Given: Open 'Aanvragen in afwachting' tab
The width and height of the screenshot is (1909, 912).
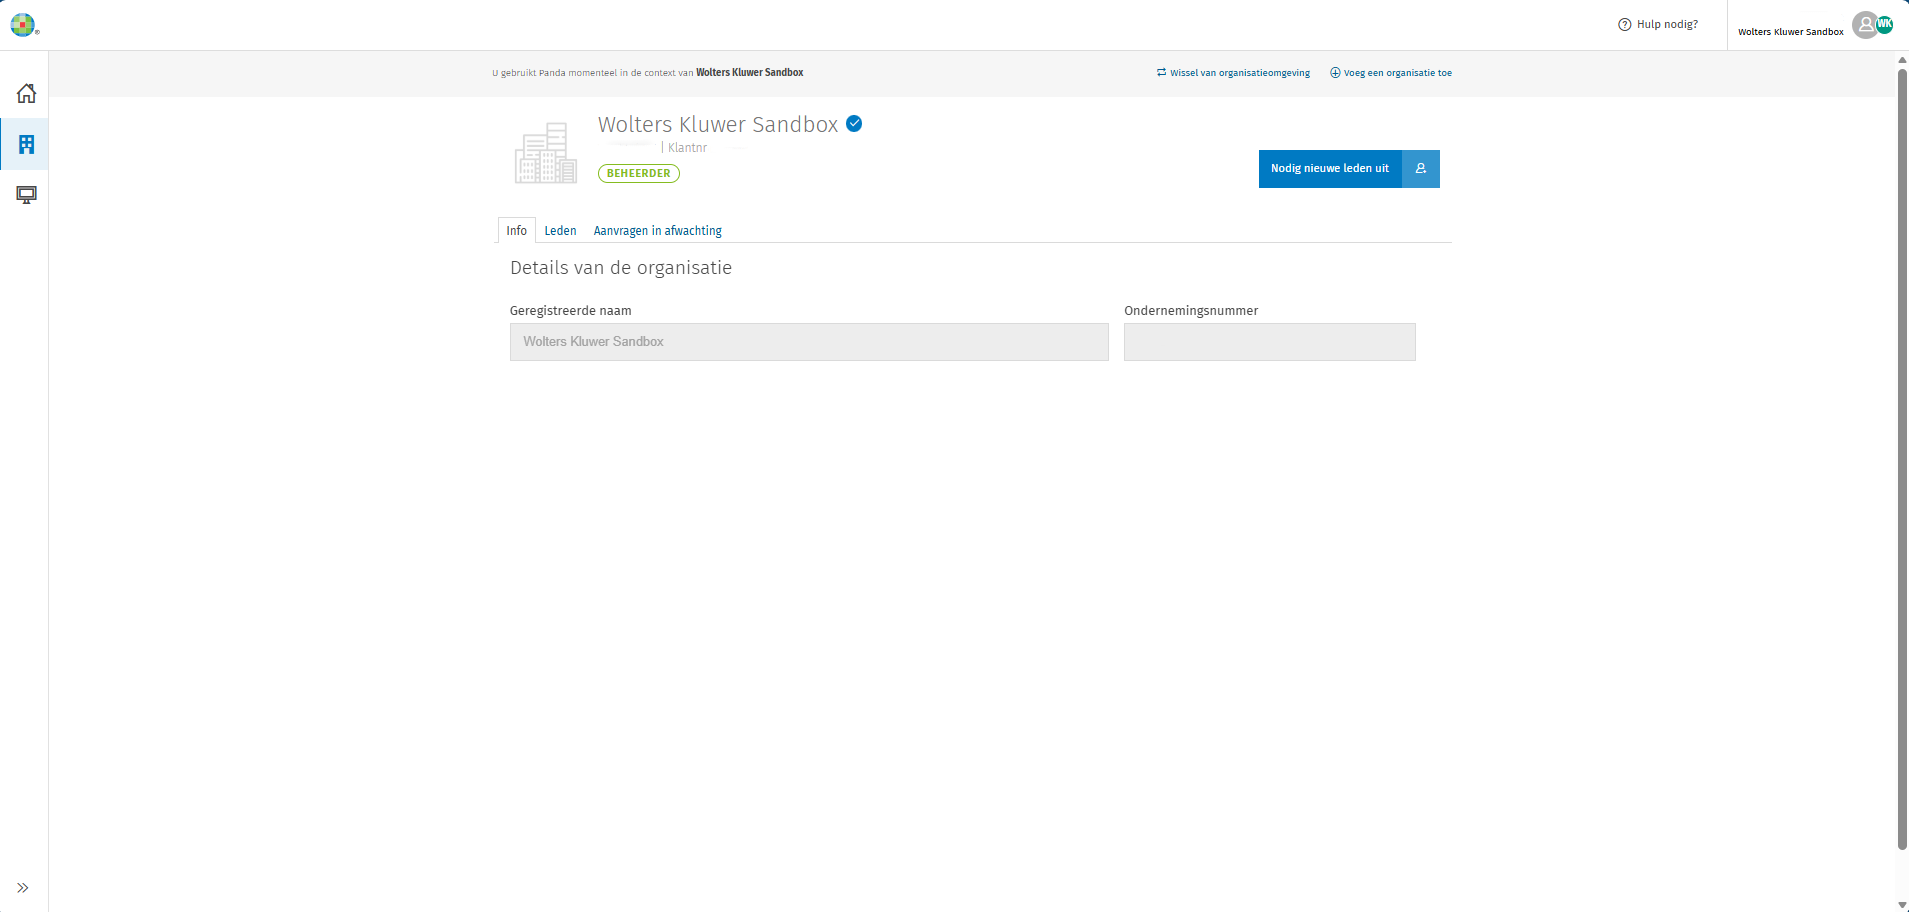Looking at the screenshot, I should tap(658, 231).
